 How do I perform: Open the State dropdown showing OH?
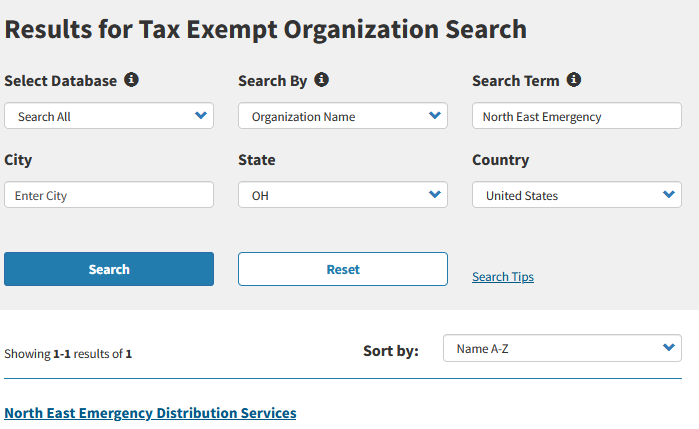[x=343, y=194]
